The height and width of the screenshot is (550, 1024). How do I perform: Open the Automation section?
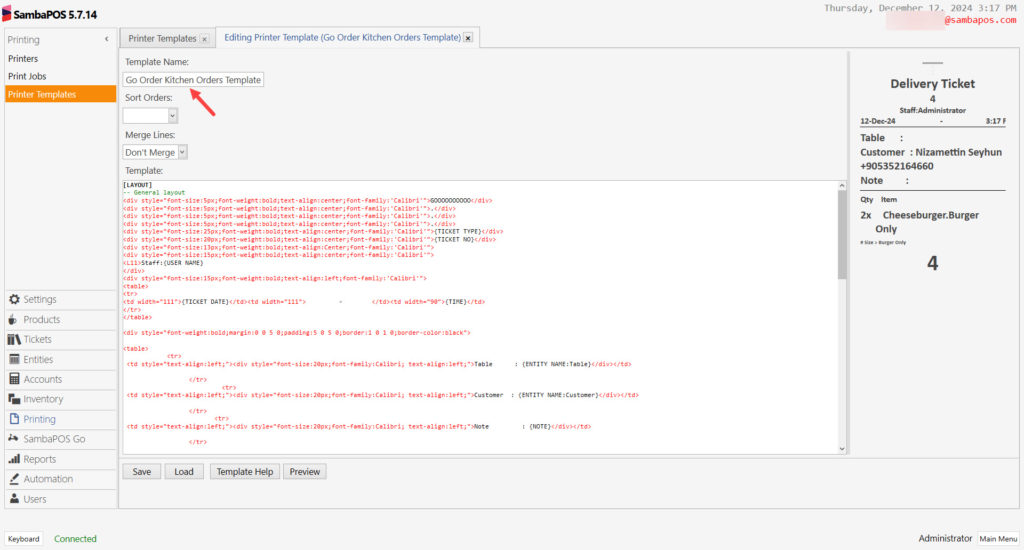tap(60, 479)
